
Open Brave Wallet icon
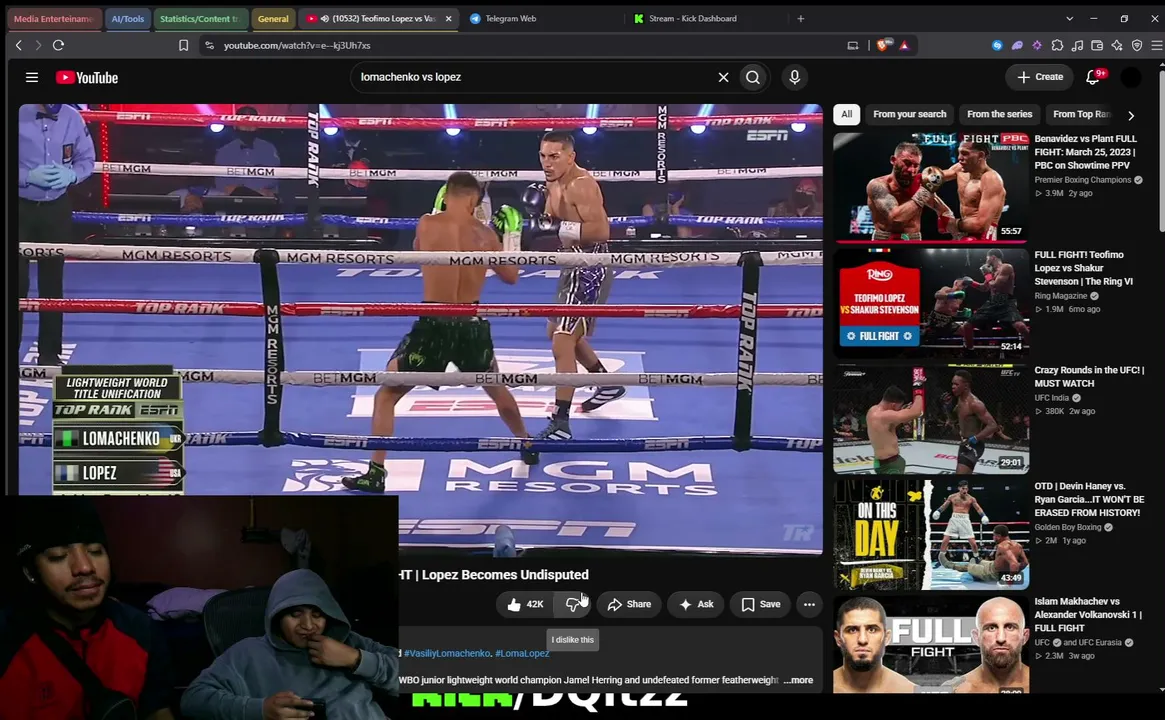(1097, 45)
